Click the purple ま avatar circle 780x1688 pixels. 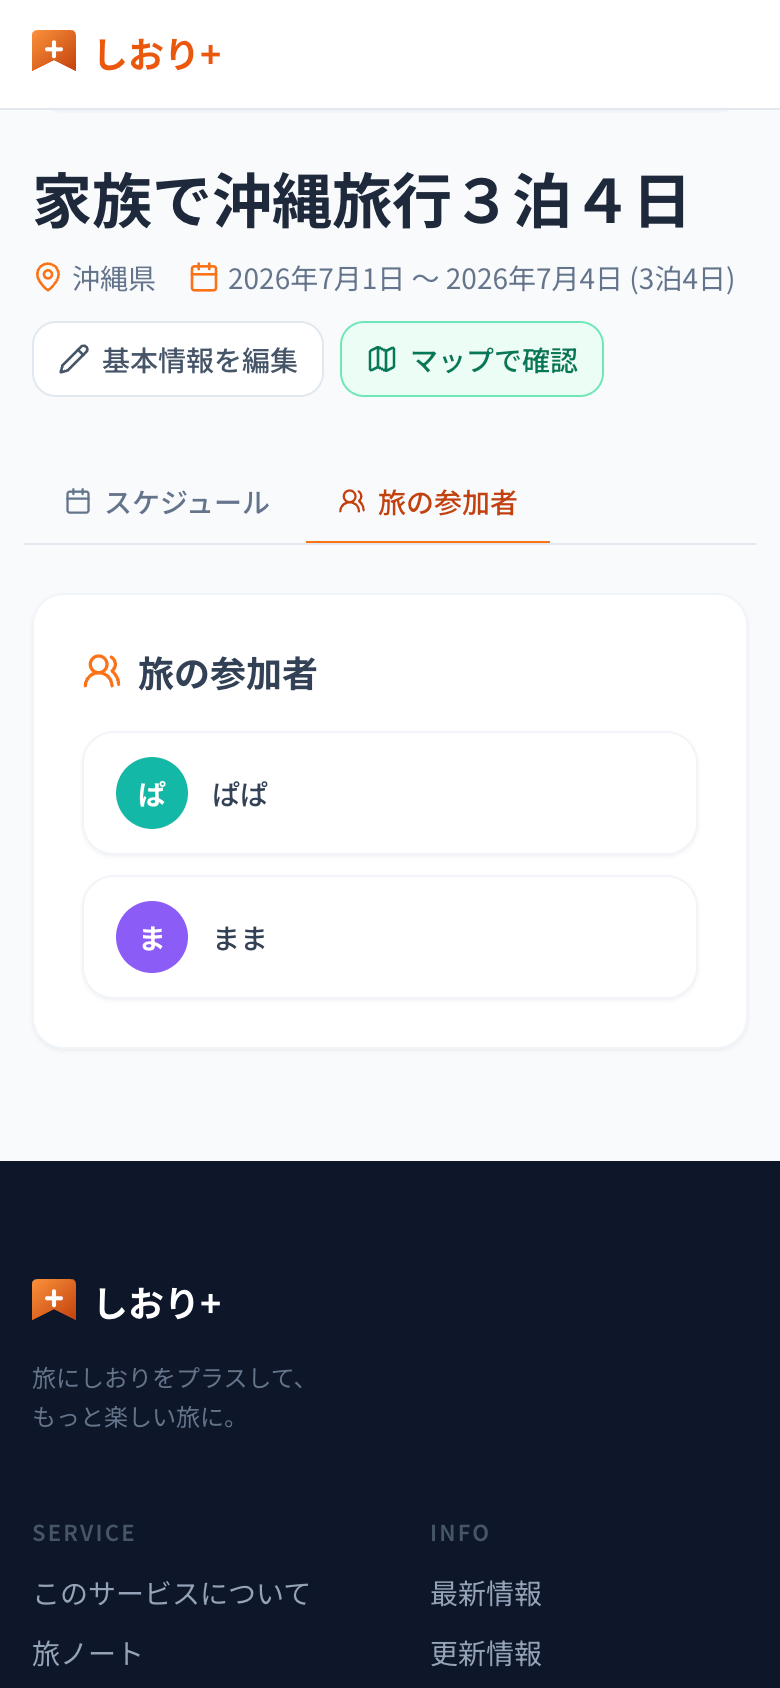tap(152, 937)
